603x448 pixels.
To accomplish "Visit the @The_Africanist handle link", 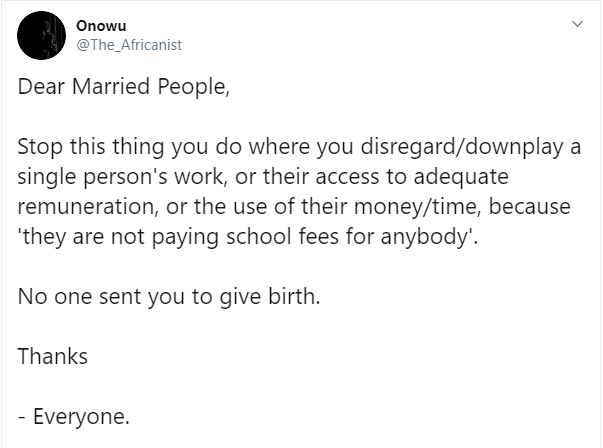I will coord(129,45).
